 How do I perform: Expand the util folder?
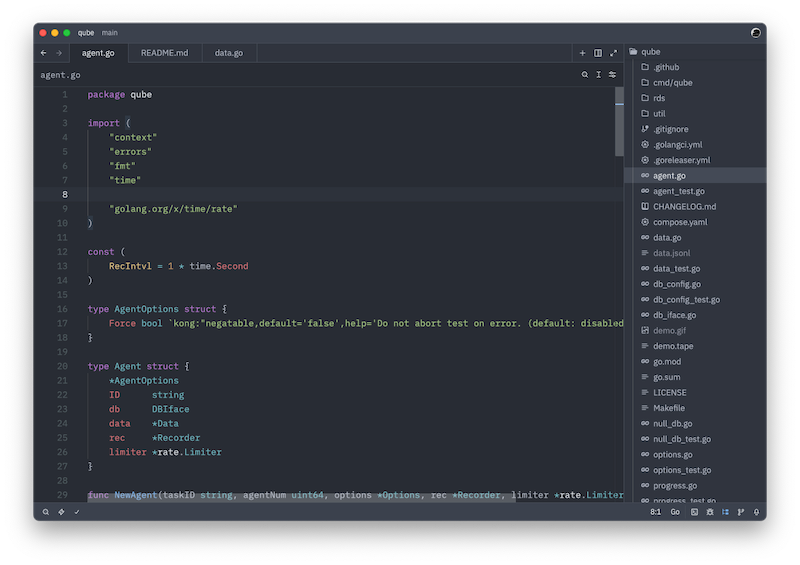695,113
